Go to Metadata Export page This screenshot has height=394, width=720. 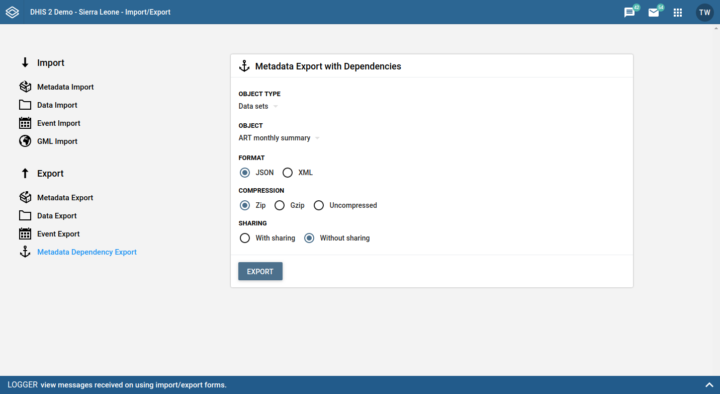pyautogui.click(x=65, y=197)
